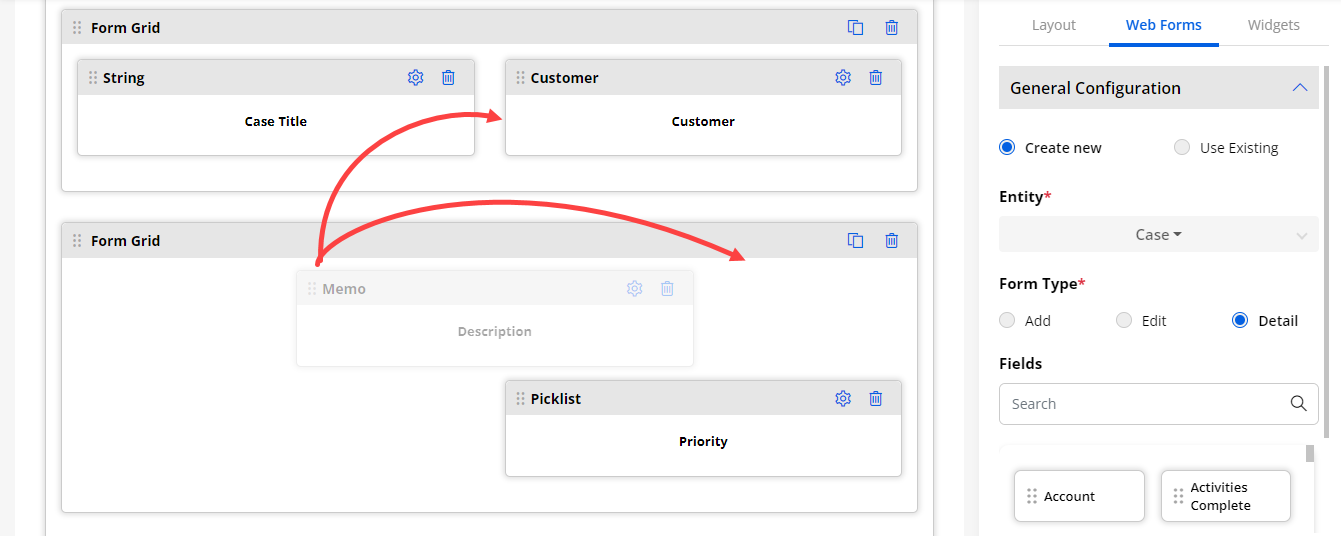Click the search magnifier icon in Fields
Viewport: 1341px width, 536px height.
pos(1298,404)
